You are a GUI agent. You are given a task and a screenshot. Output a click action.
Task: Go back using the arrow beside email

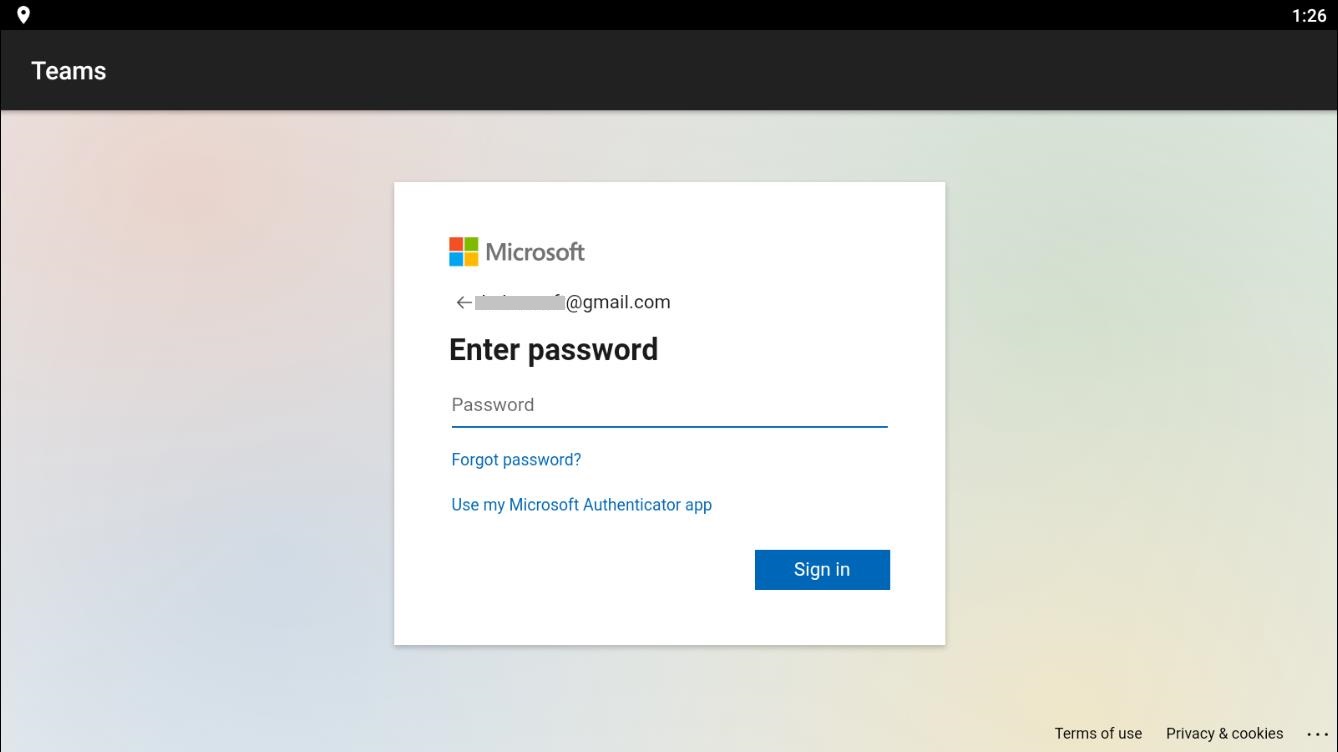point(463,302)
